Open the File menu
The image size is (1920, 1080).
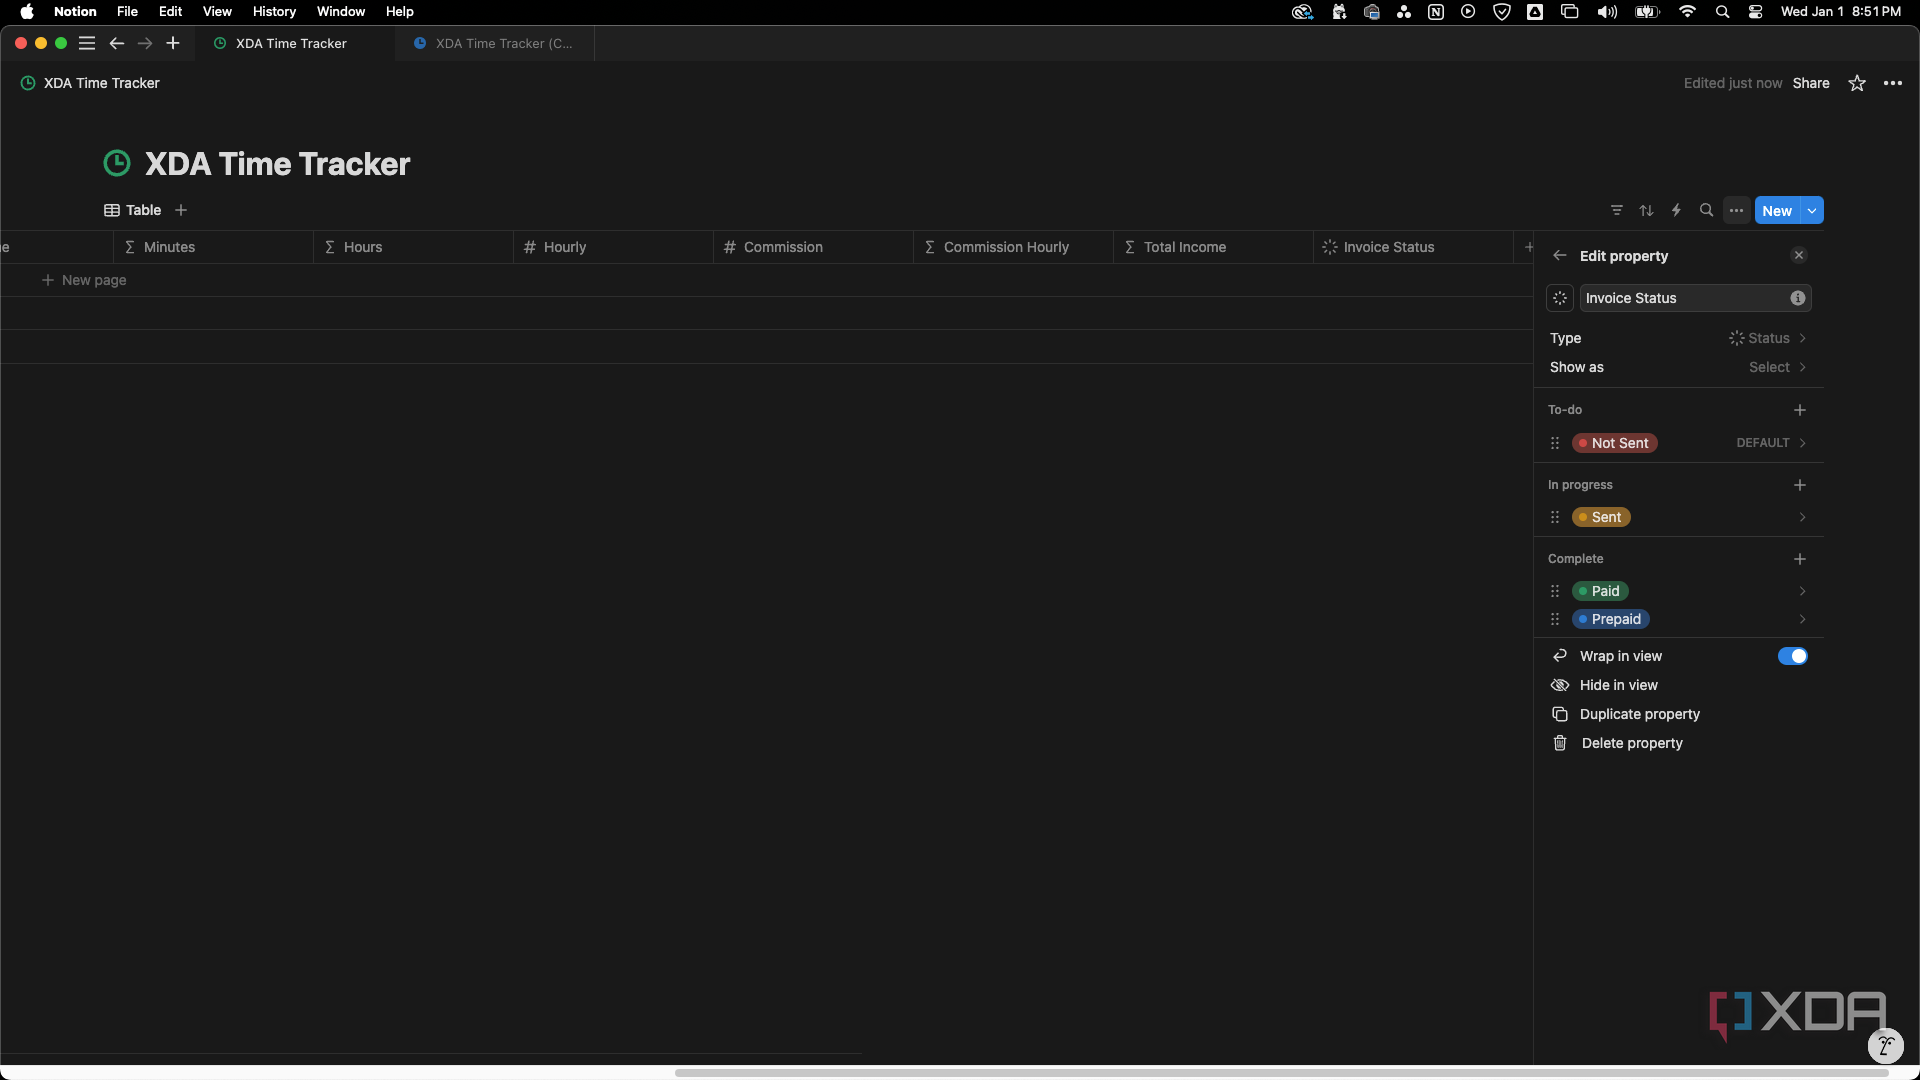click(x=127, y=11)
